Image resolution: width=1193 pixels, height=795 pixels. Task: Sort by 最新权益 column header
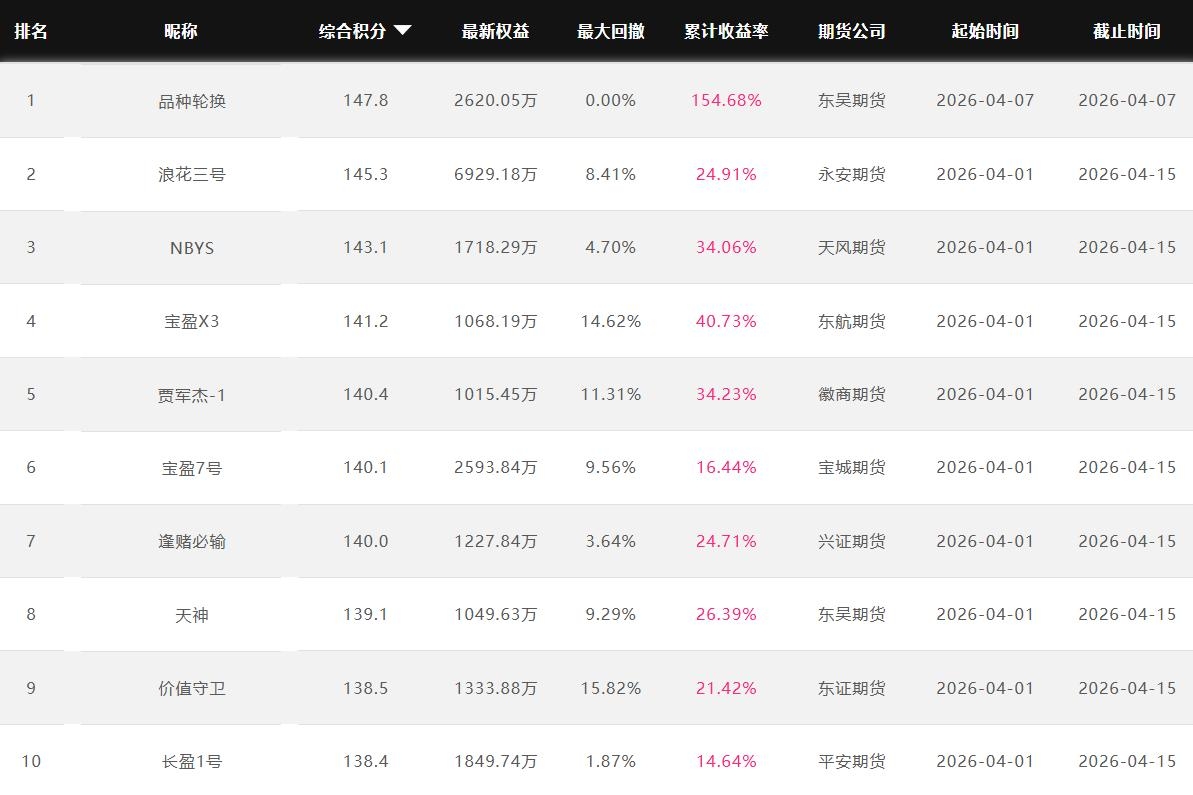point(495,31)
